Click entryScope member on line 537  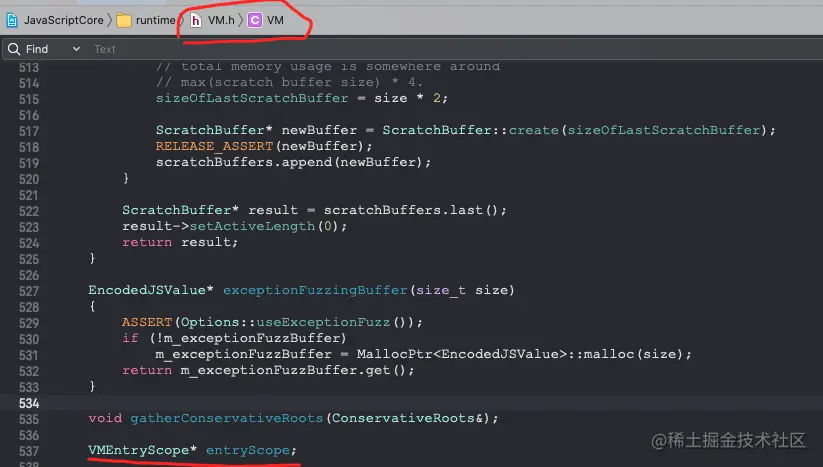(x=248, y=450)
